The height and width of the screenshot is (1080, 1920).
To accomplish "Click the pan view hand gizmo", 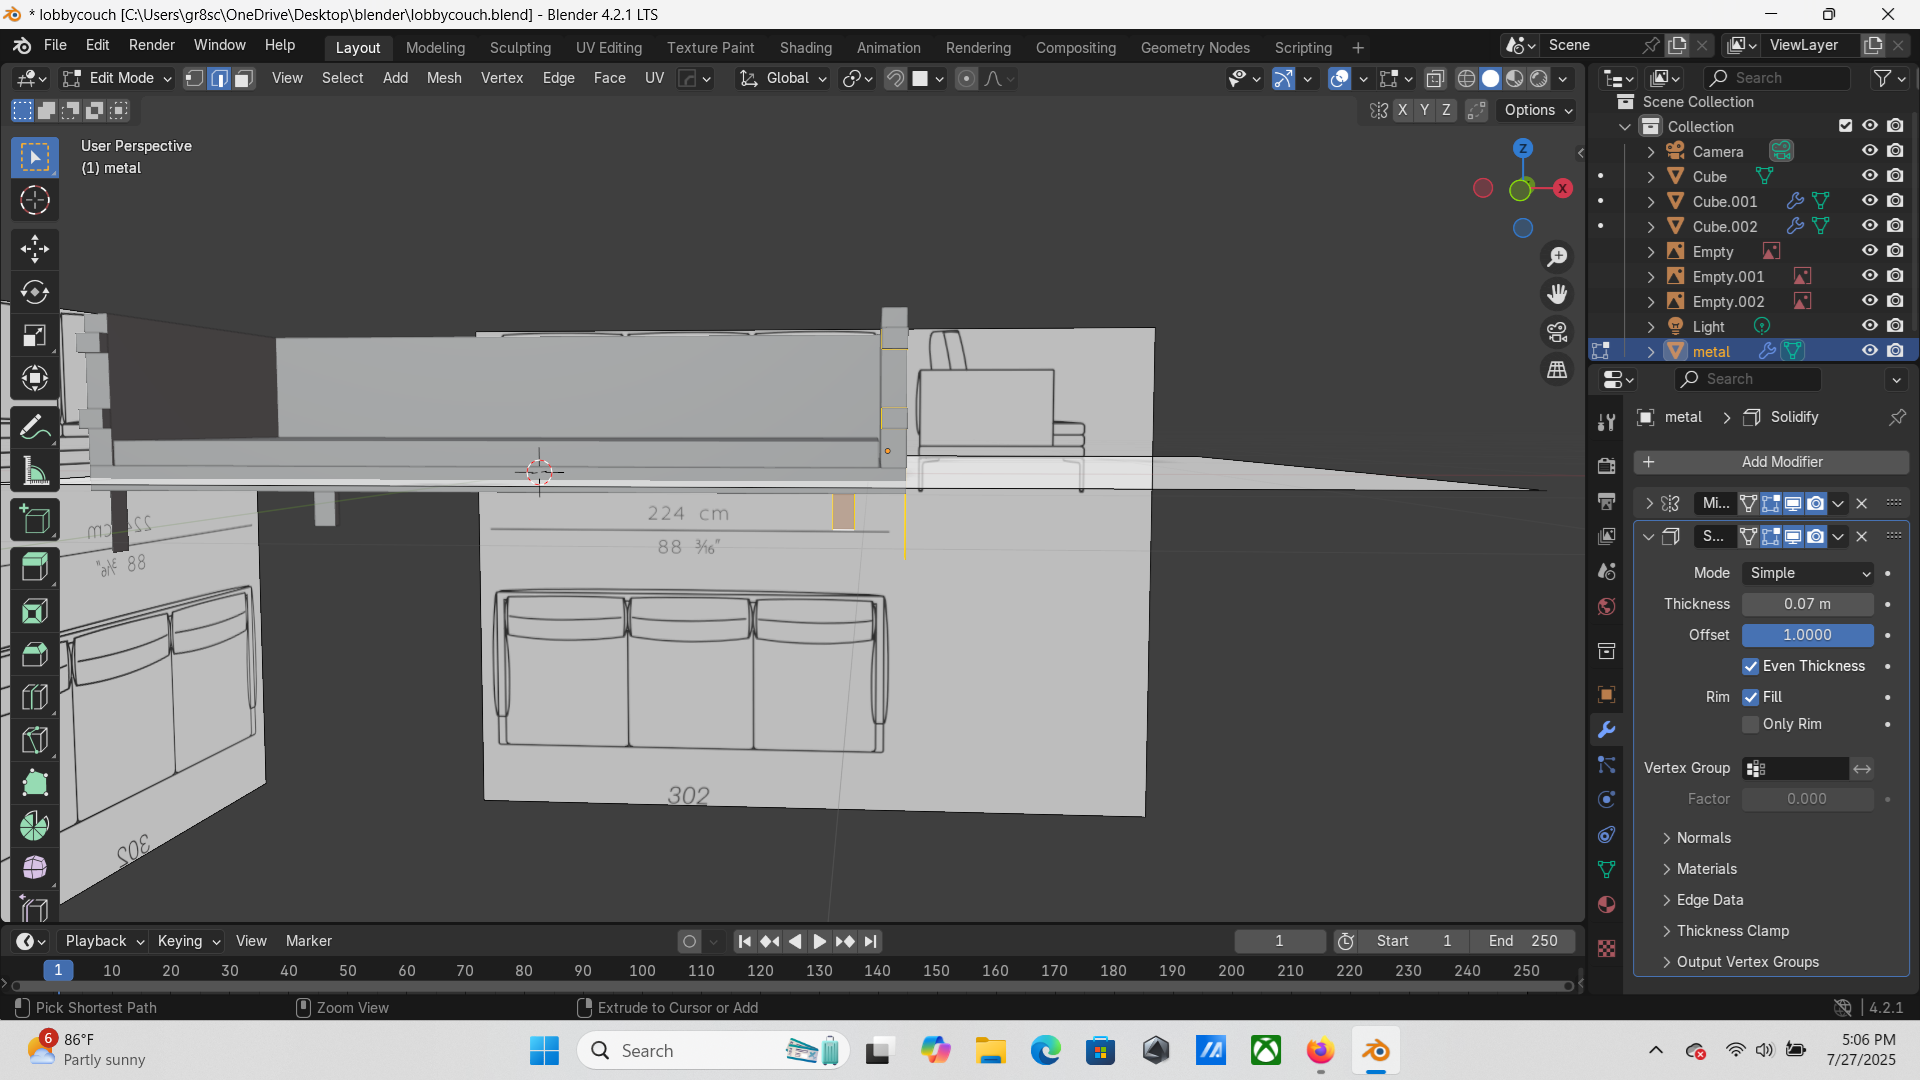I will tap(1557, 294).
